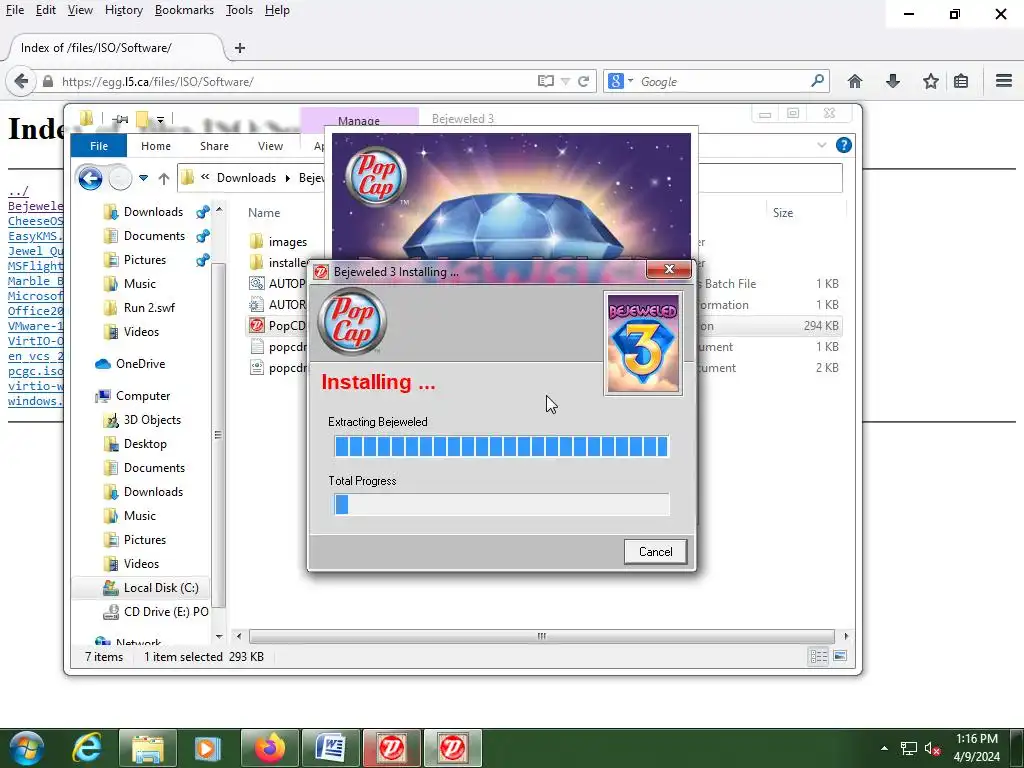Select CD Drive (E:) in sidebar

coord(166,612)
